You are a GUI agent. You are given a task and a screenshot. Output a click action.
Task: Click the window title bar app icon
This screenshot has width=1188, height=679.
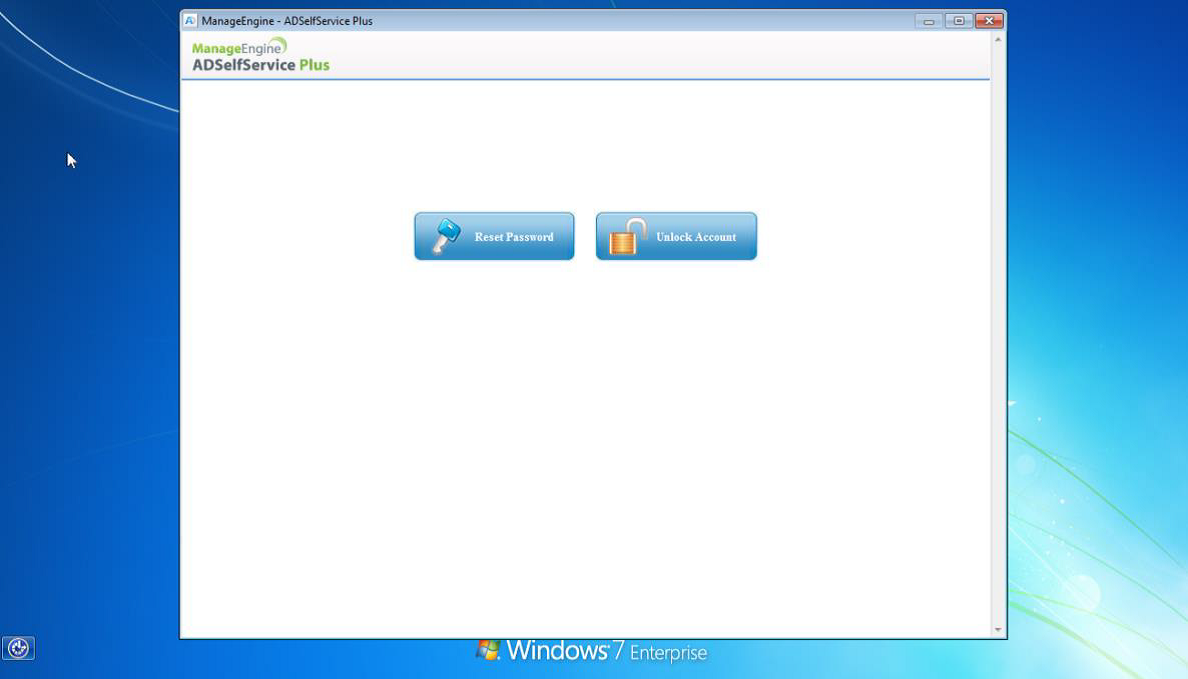tap(190, 20)
